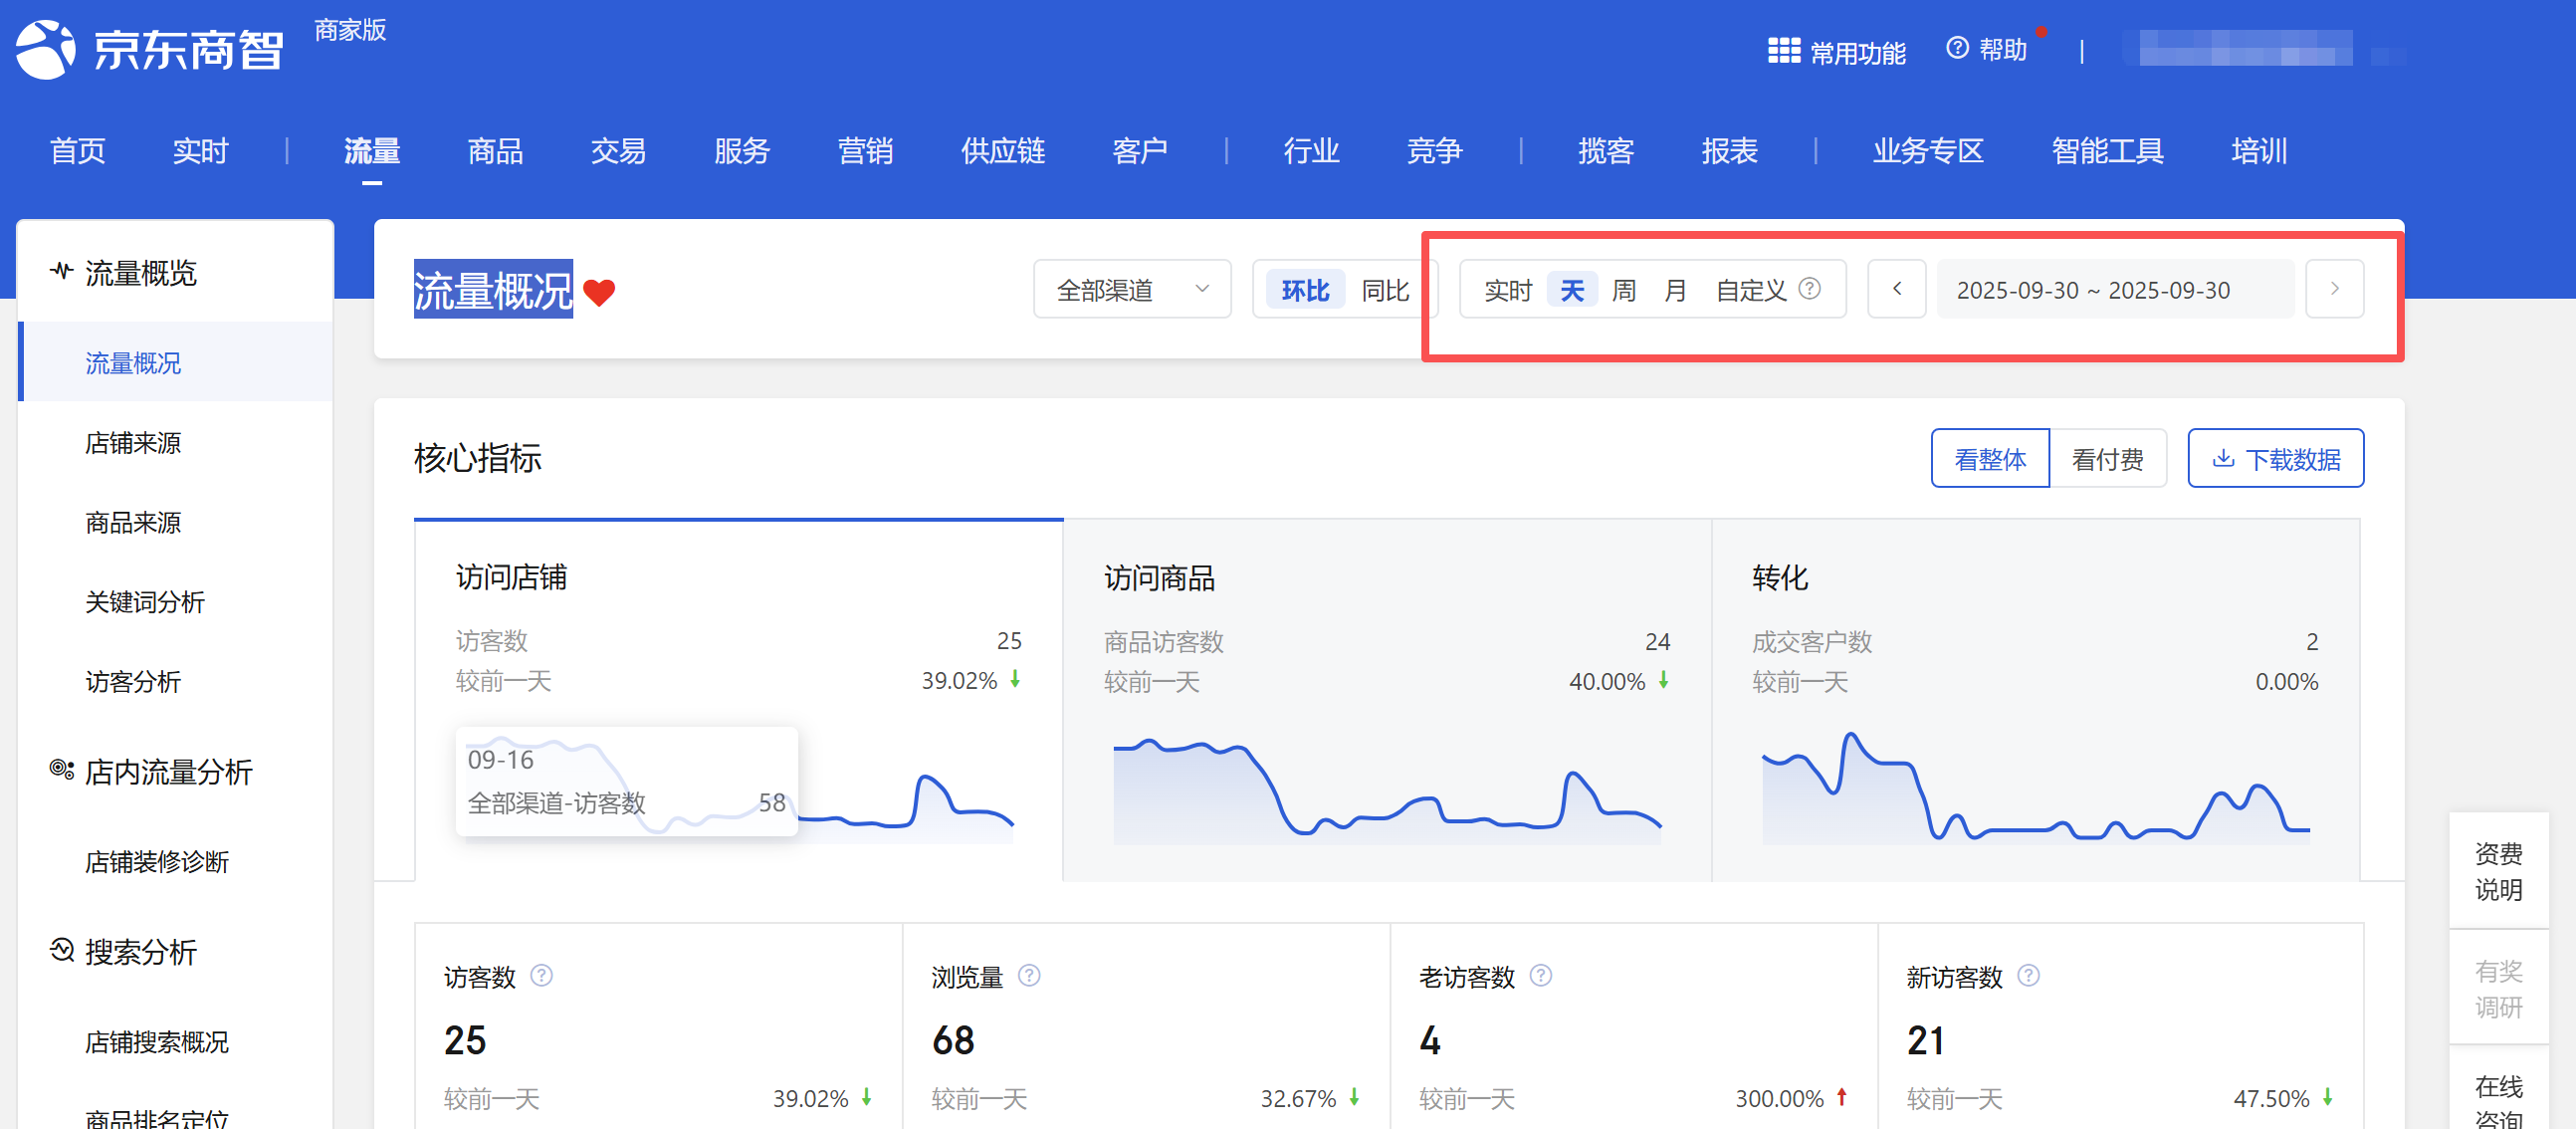
Task: Select the 周 time granularity
Action: coord(1623,290)
